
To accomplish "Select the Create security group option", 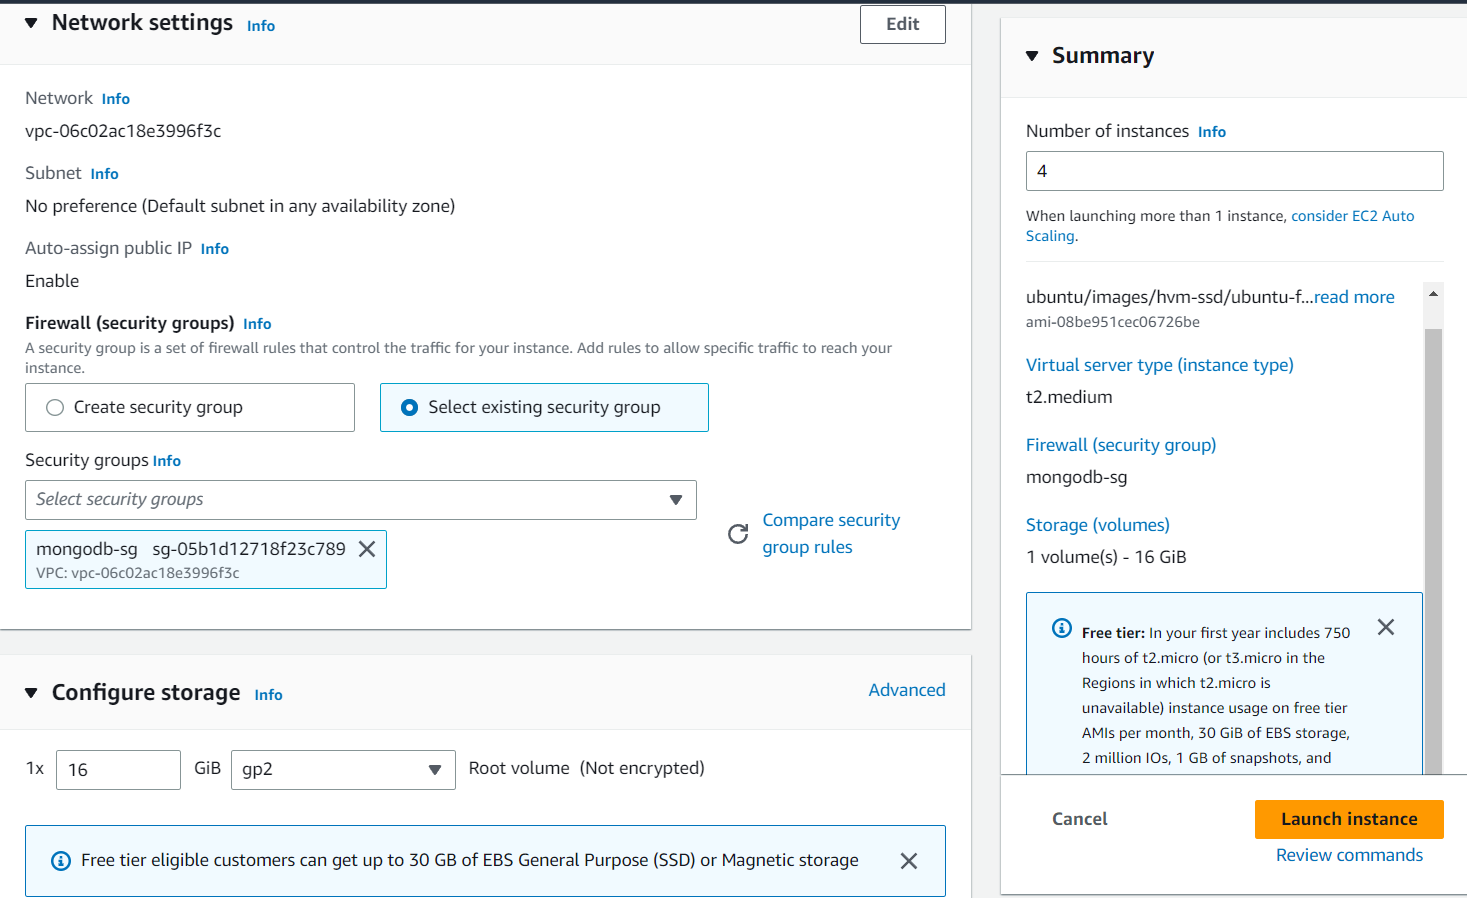I will 55,407.
